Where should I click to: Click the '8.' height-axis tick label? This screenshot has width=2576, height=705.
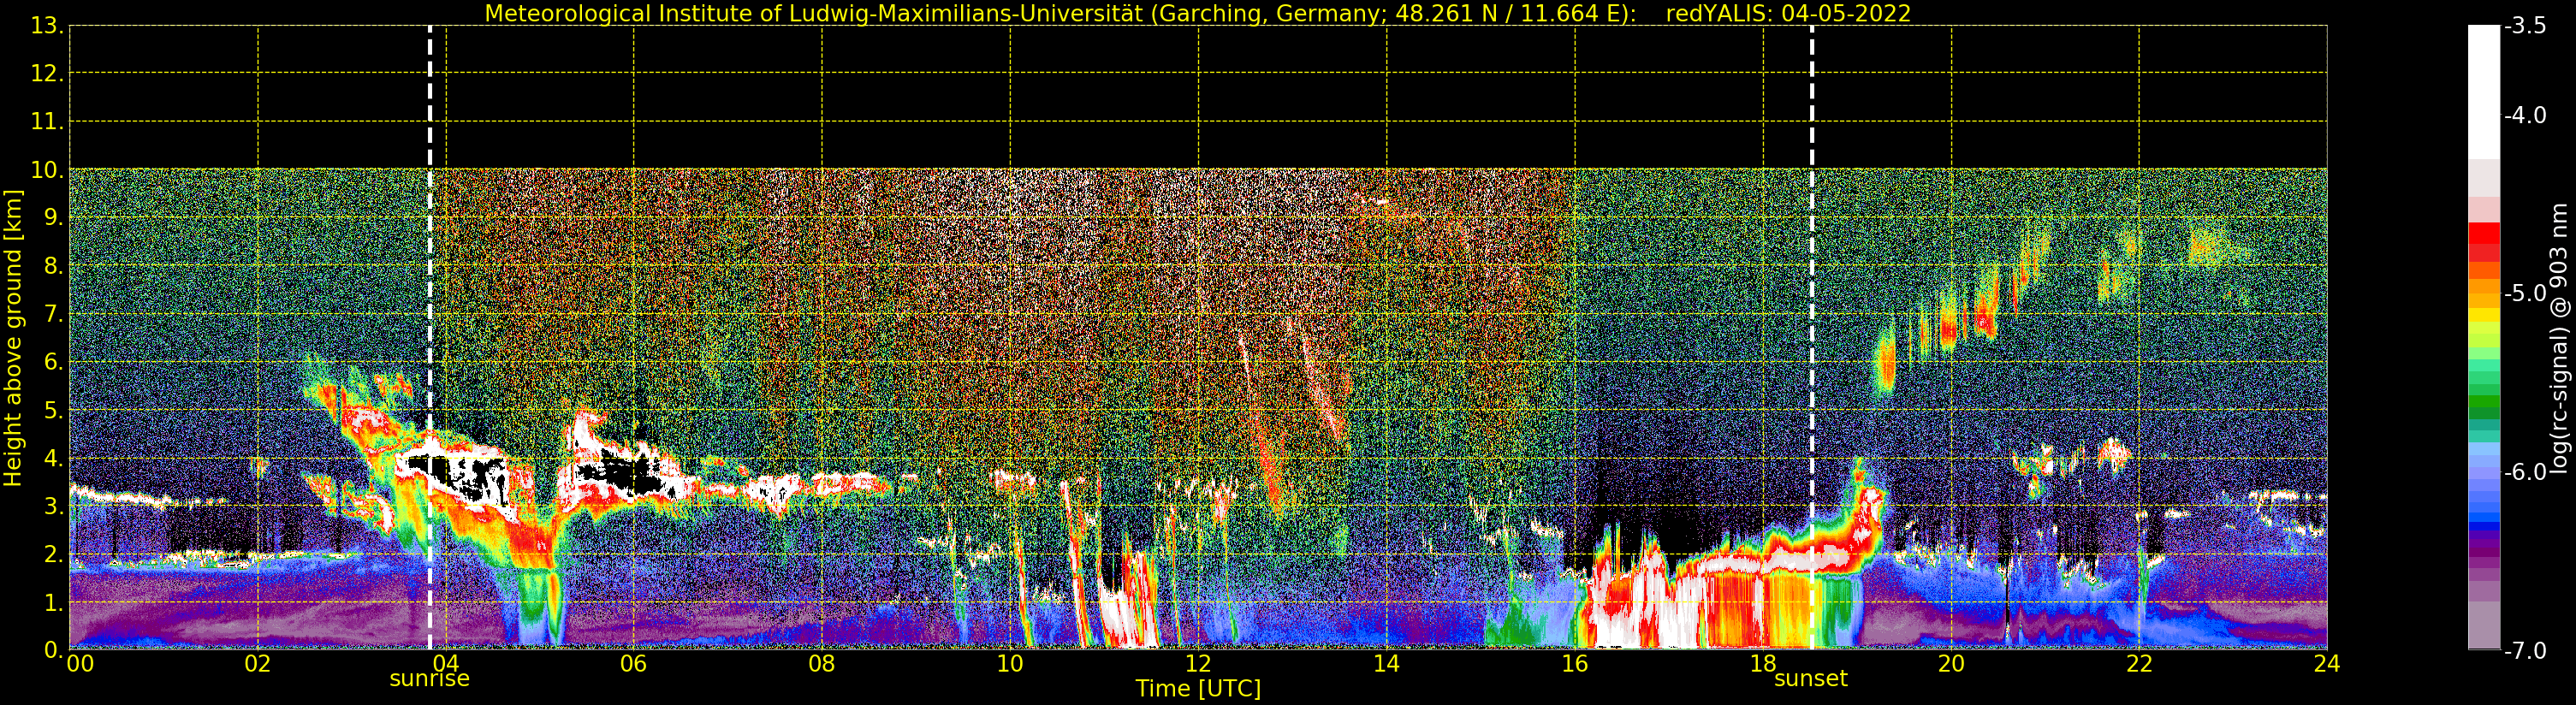(x=53, y=266)
